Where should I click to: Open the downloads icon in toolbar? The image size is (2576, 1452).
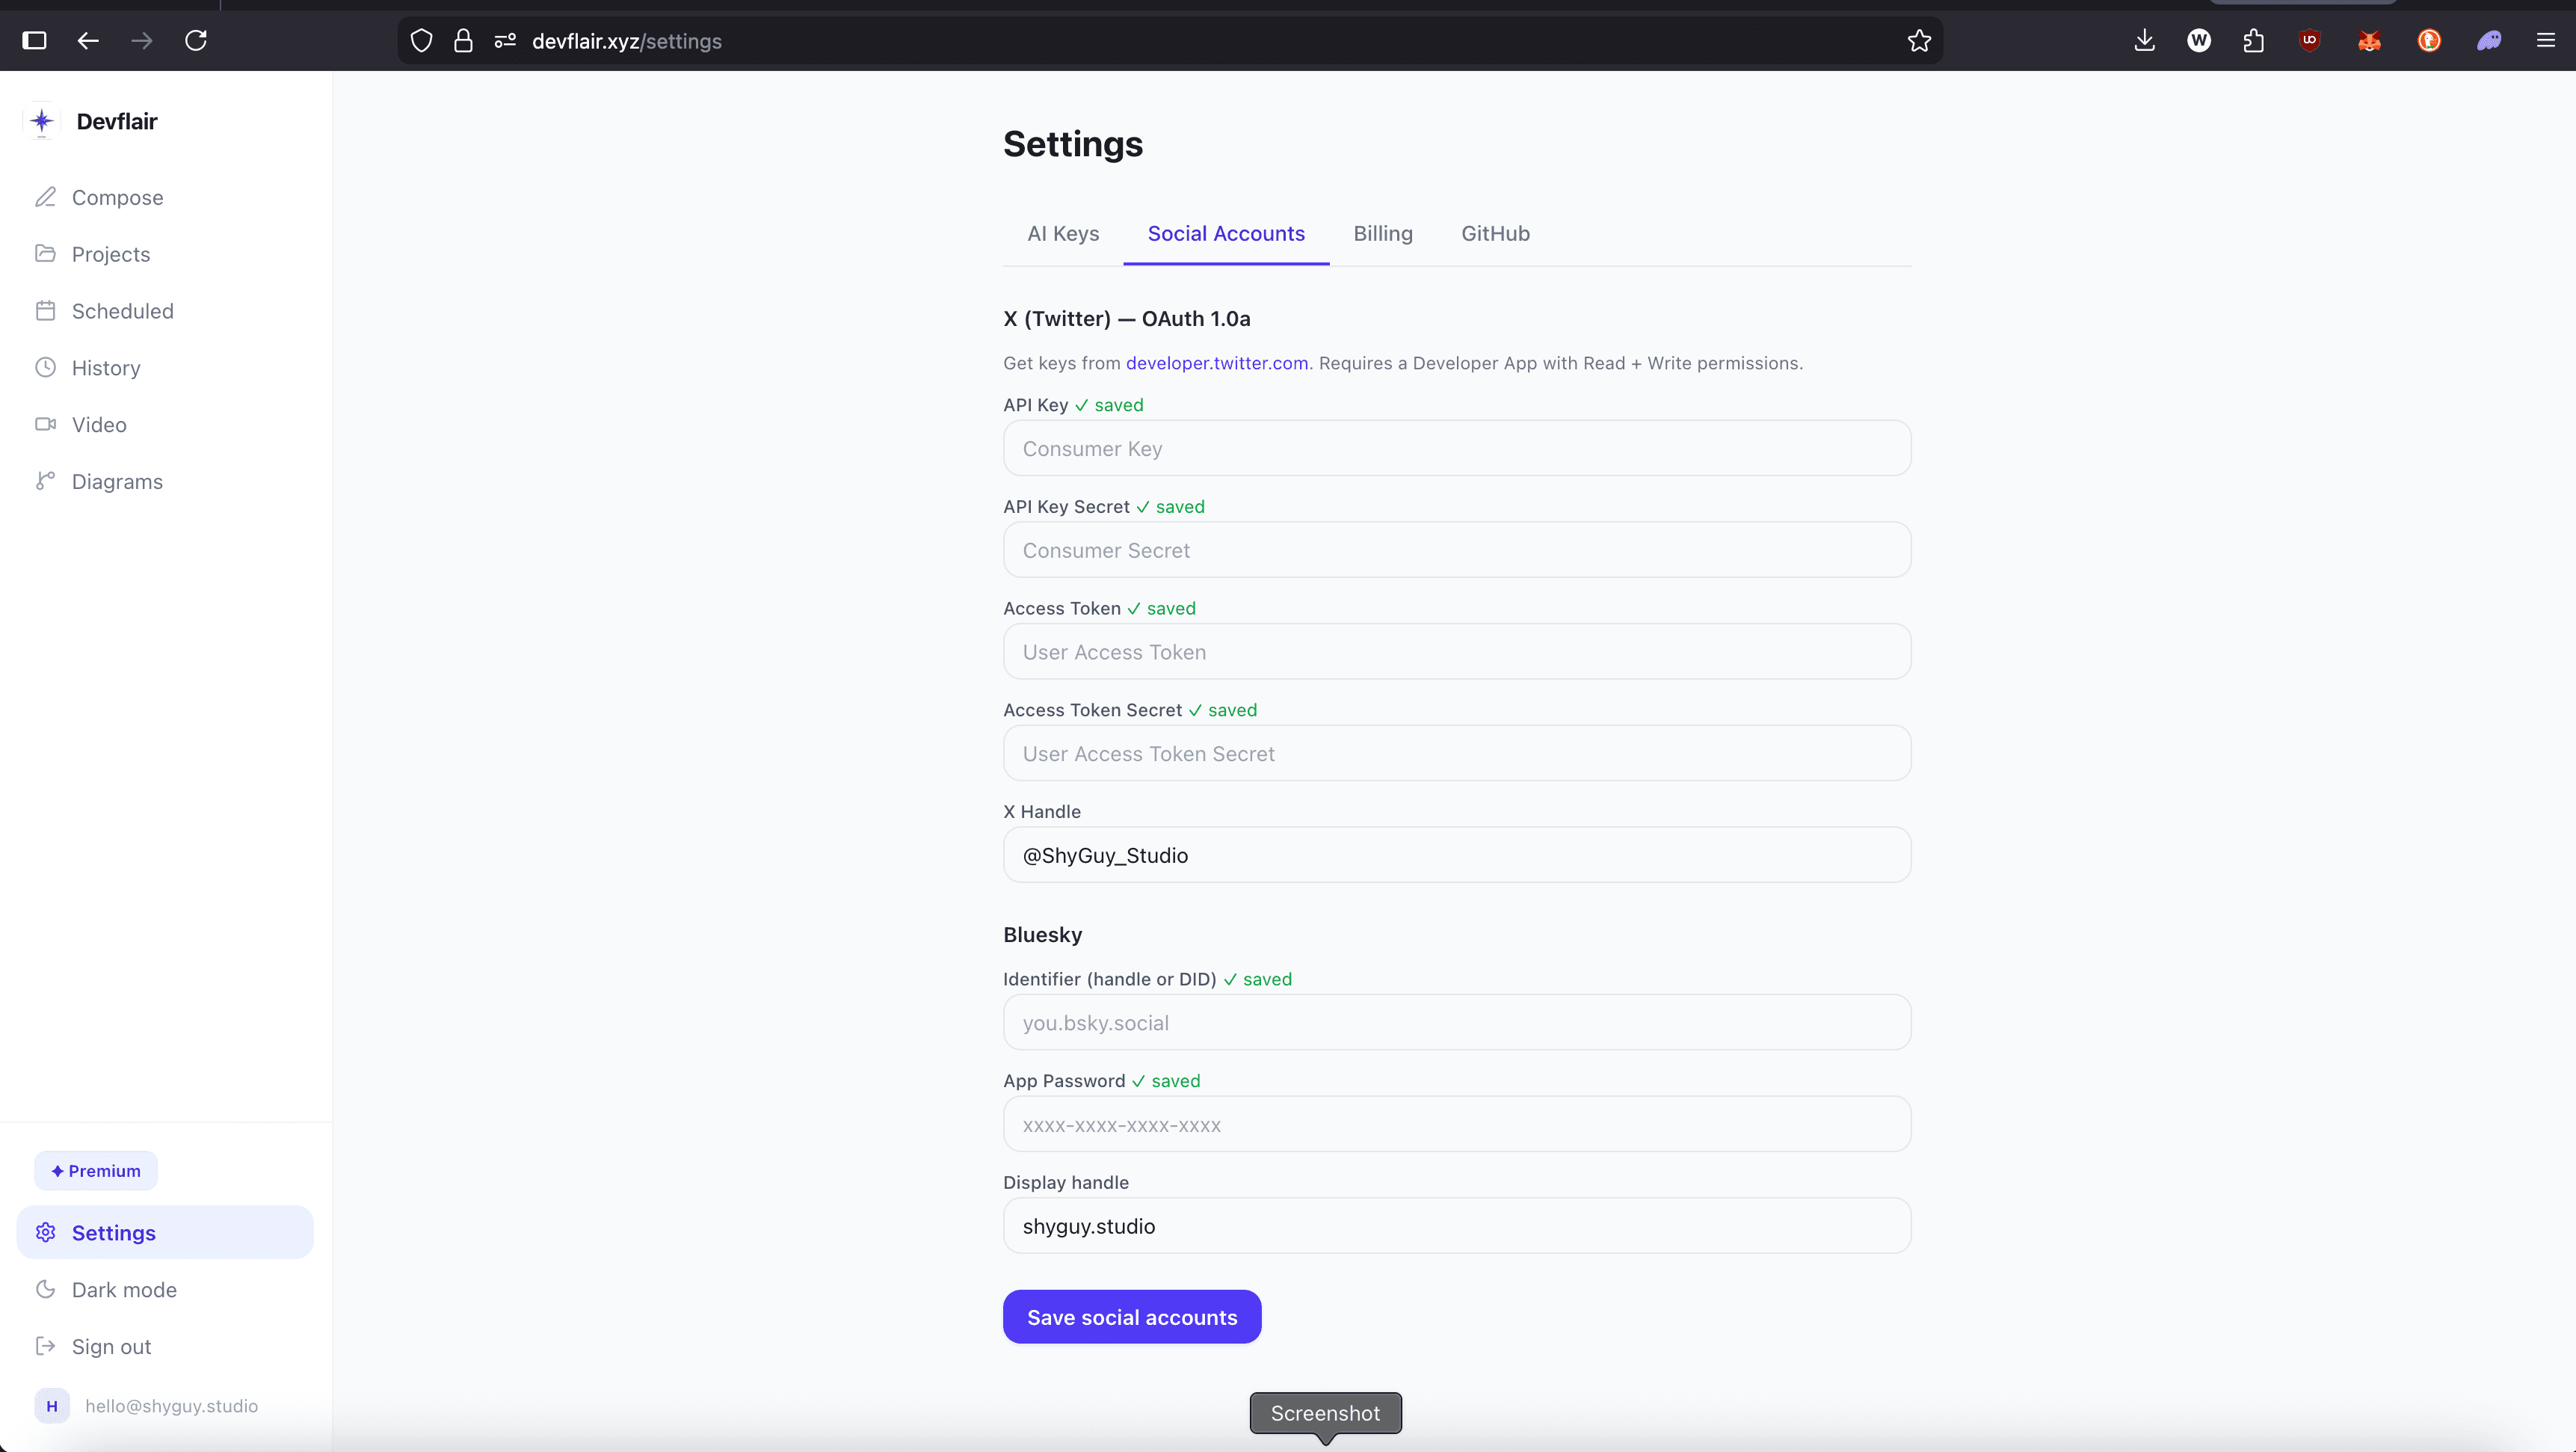coord(2144,41)
